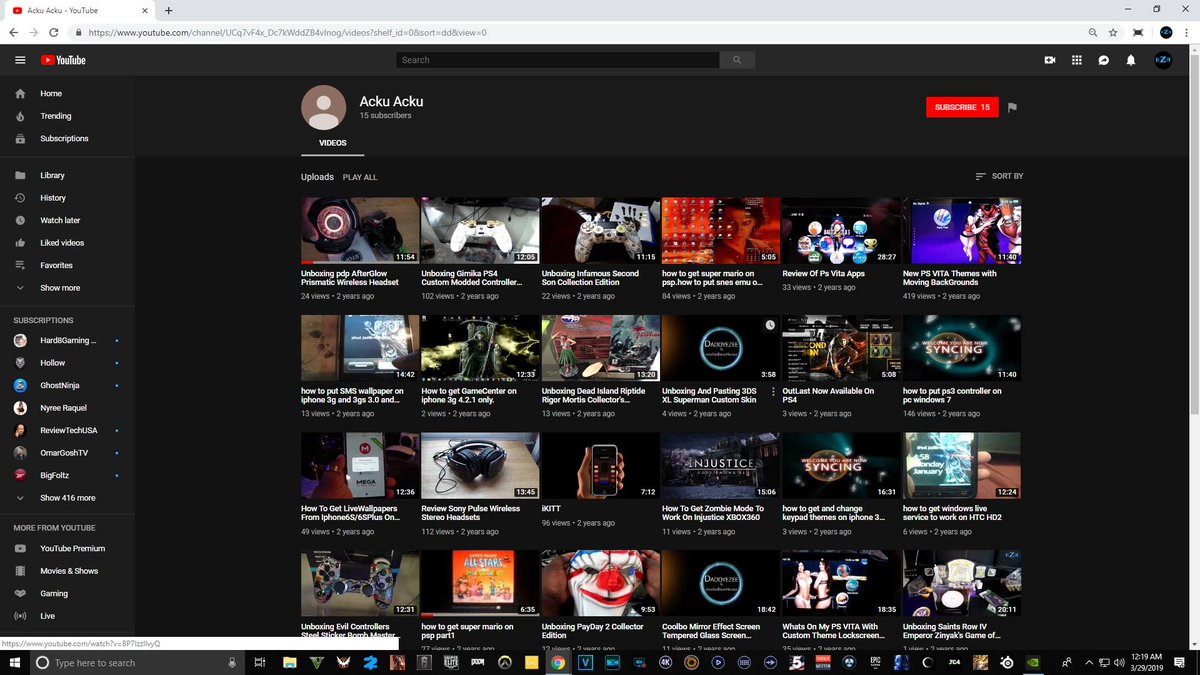1200x675 pixels.
Task: Open the three-dot menu on Superman Skin video
Action: click(x=773, y=392)
